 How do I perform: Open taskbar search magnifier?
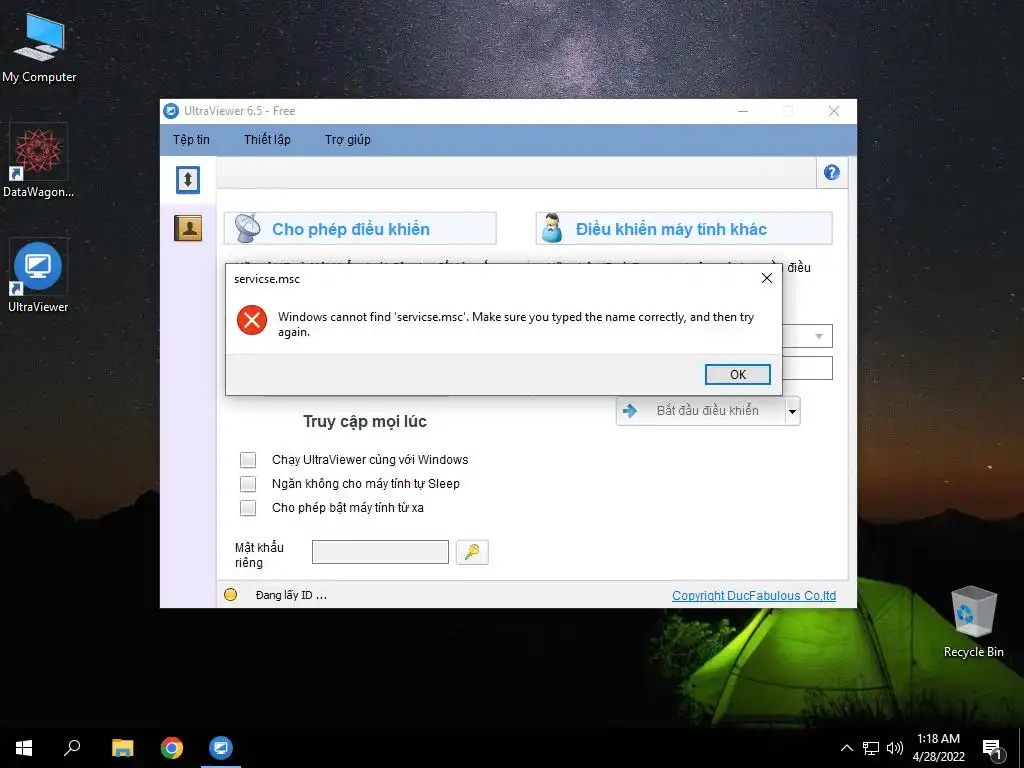pyautogui.click(x=72, y=748)
